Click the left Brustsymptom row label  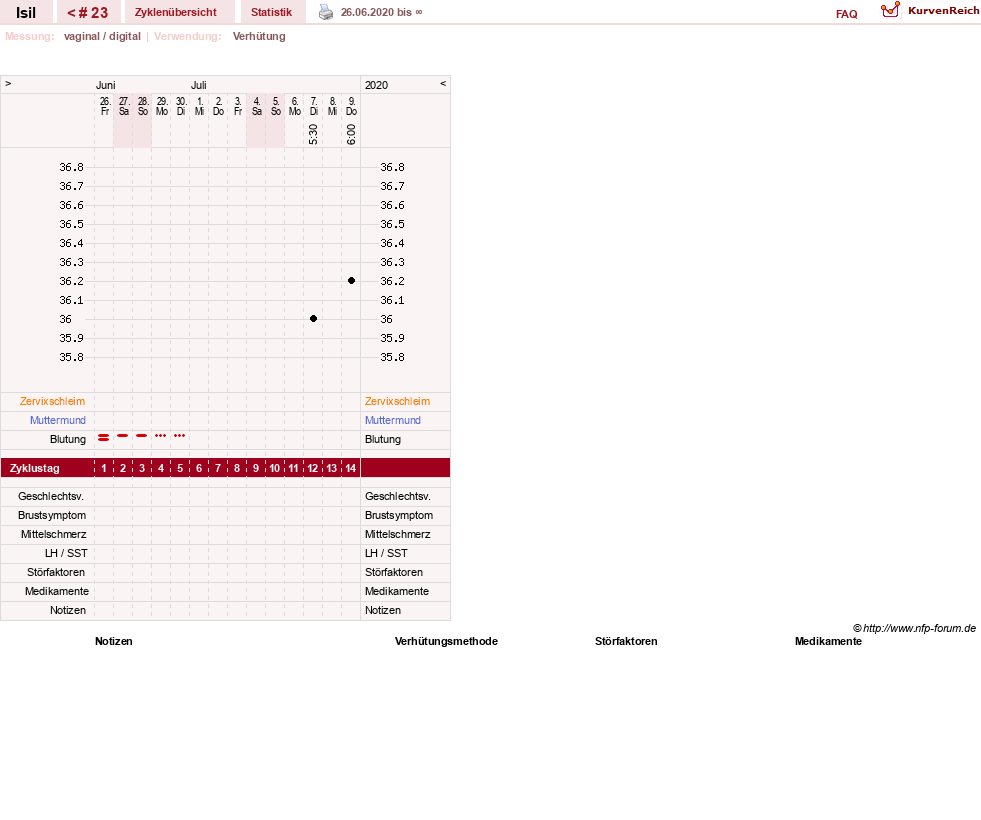pyautogui.click(x=52, y=515)
